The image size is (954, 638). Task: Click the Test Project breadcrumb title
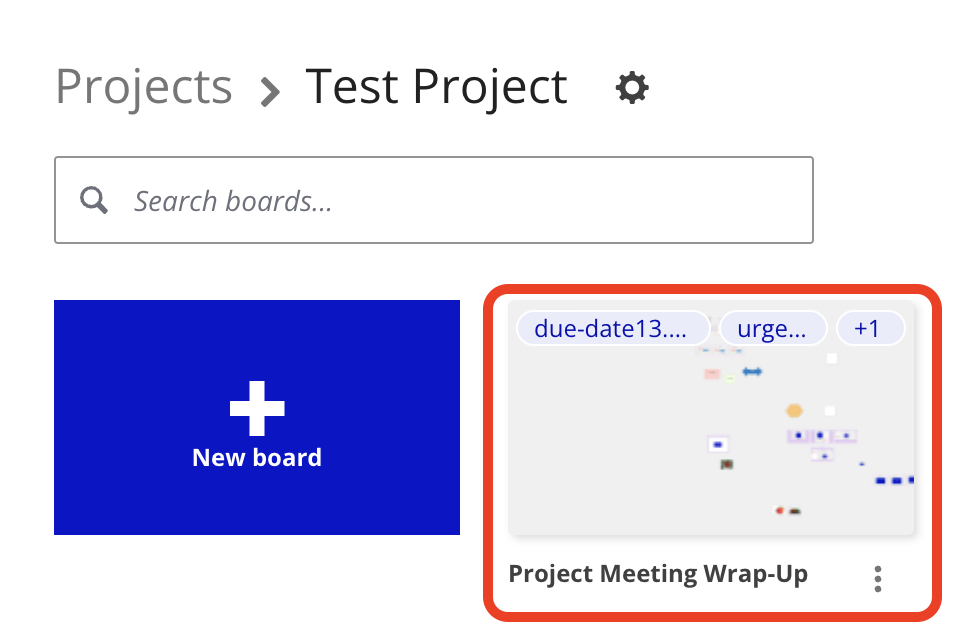[436, 87]
